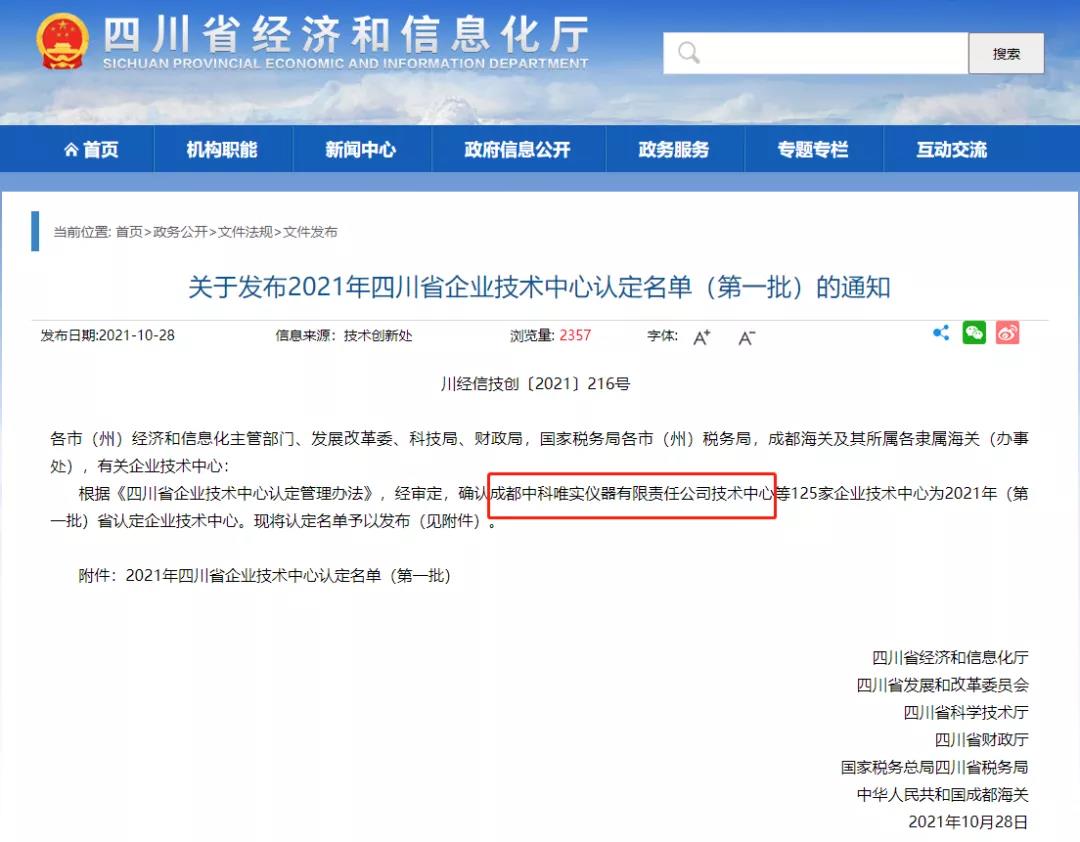The image size is (1080, 842).
Task: Open the 2021年四川省企业技术中心认定名单 attachment
Action: (288, 575)
